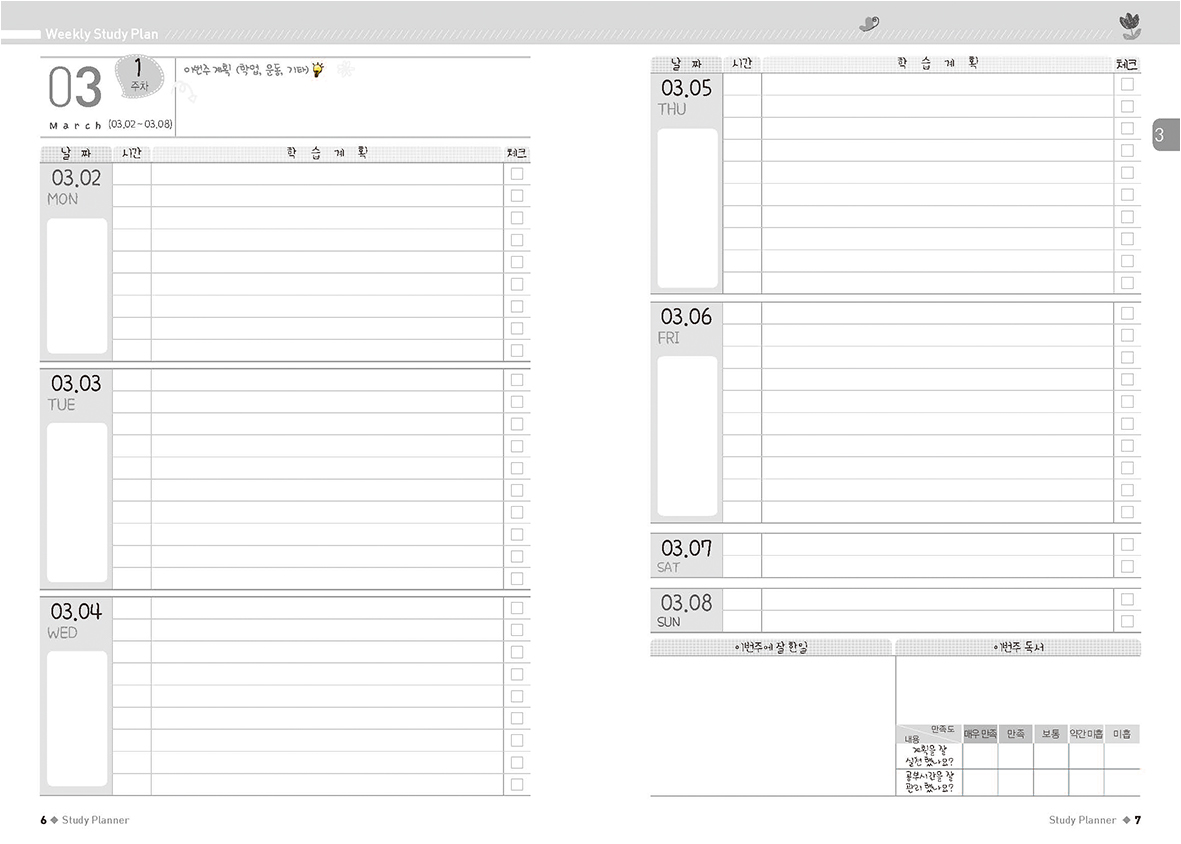Select the 이번주 독서 section header

point(1018,648)
